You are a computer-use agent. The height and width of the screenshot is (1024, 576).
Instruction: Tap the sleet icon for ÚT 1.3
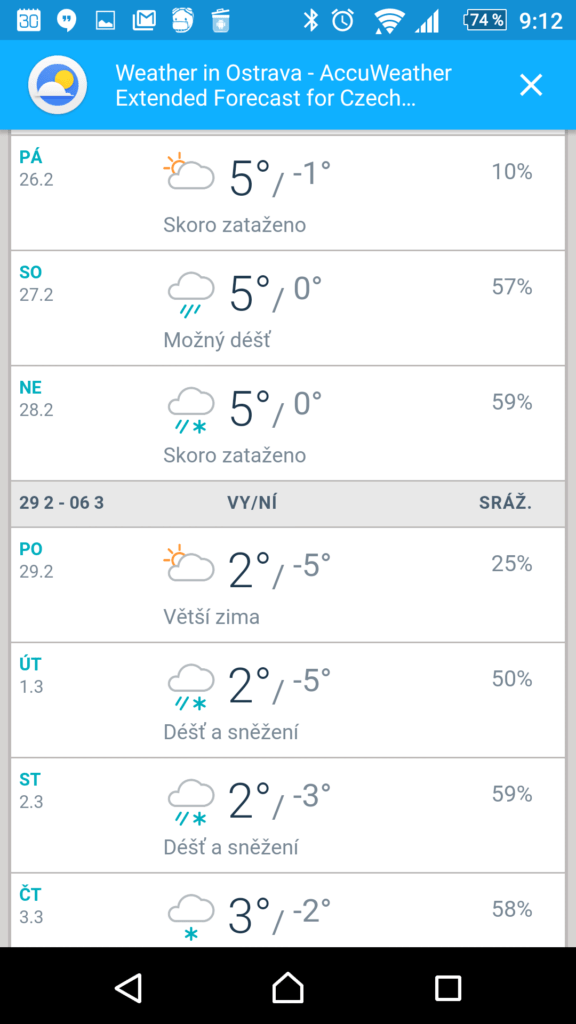pyautogui.click(x=191, y=686)
